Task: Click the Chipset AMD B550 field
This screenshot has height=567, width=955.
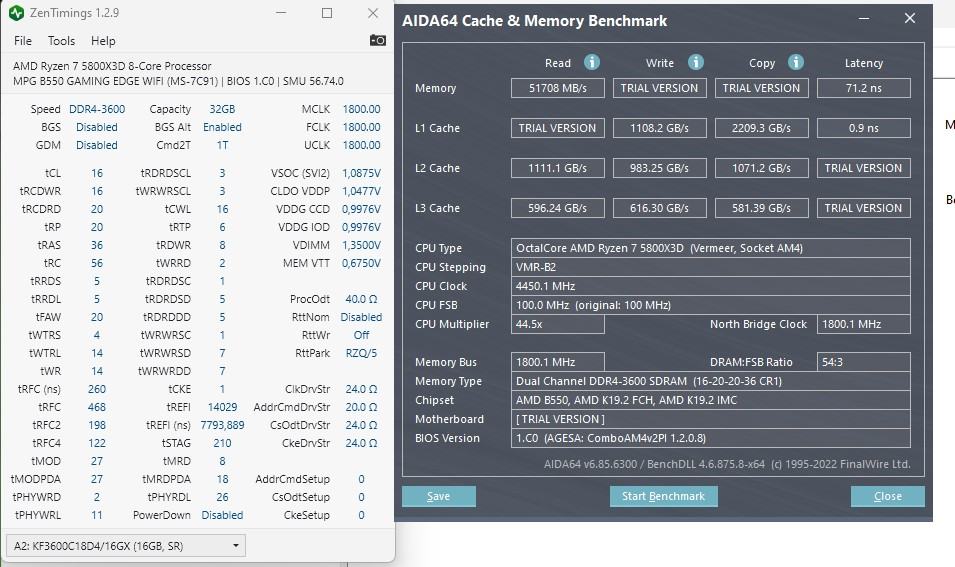Action: [x=711, y=400]
